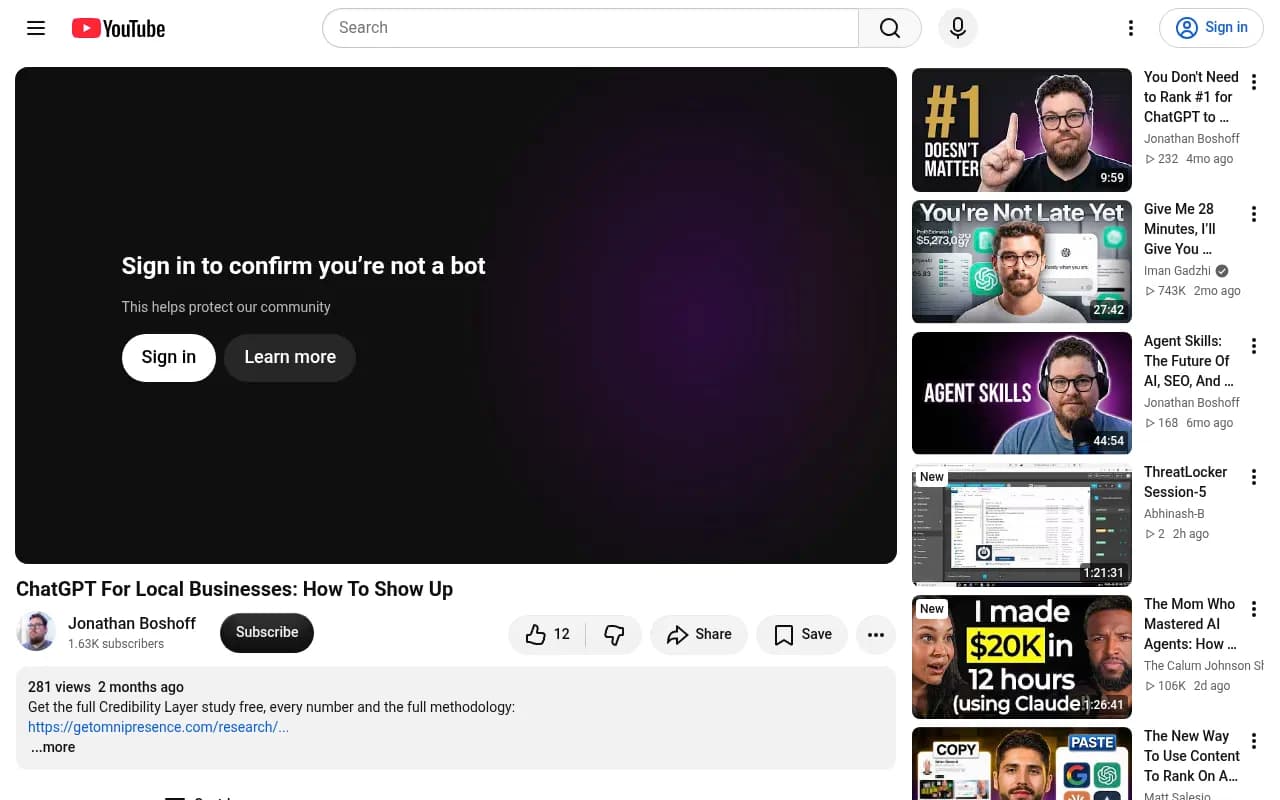1280x800 pixels.
Task: Open title "ThreatLocker Session-5"
Action: [x=1186, y=482]
